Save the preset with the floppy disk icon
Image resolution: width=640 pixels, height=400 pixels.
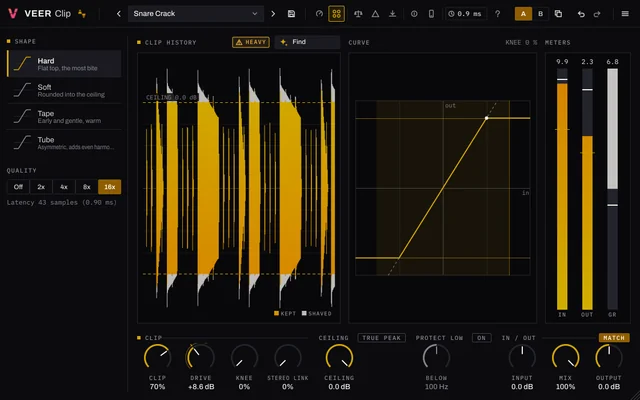click(x=291, y=14)
